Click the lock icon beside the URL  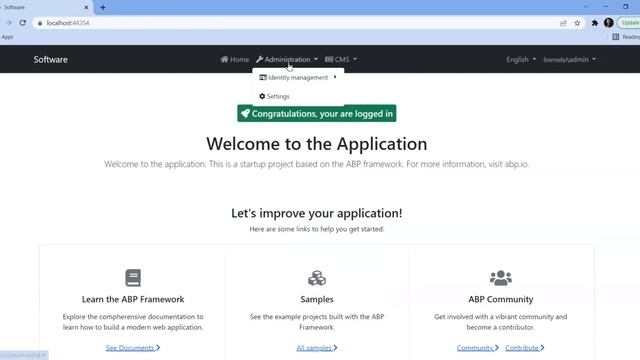tap(40, 23)
